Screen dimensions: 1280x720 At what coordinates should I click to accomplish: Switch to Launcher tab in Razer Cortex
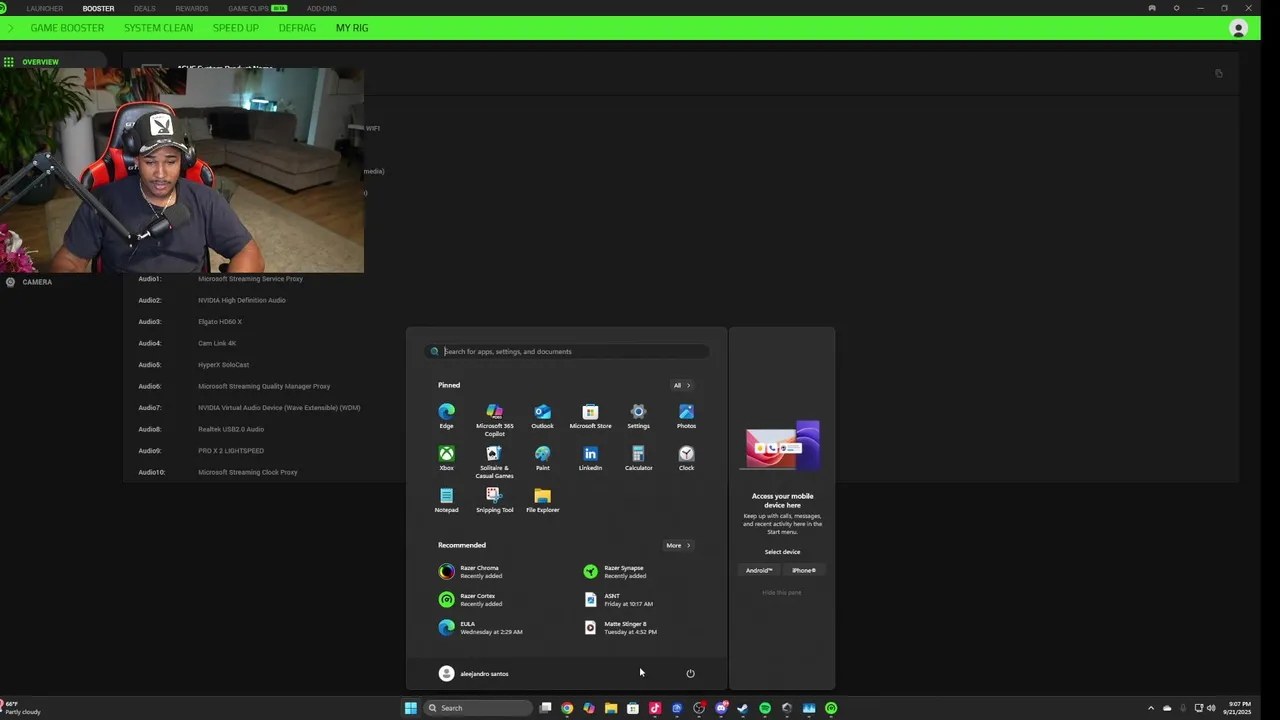[45, 8]
